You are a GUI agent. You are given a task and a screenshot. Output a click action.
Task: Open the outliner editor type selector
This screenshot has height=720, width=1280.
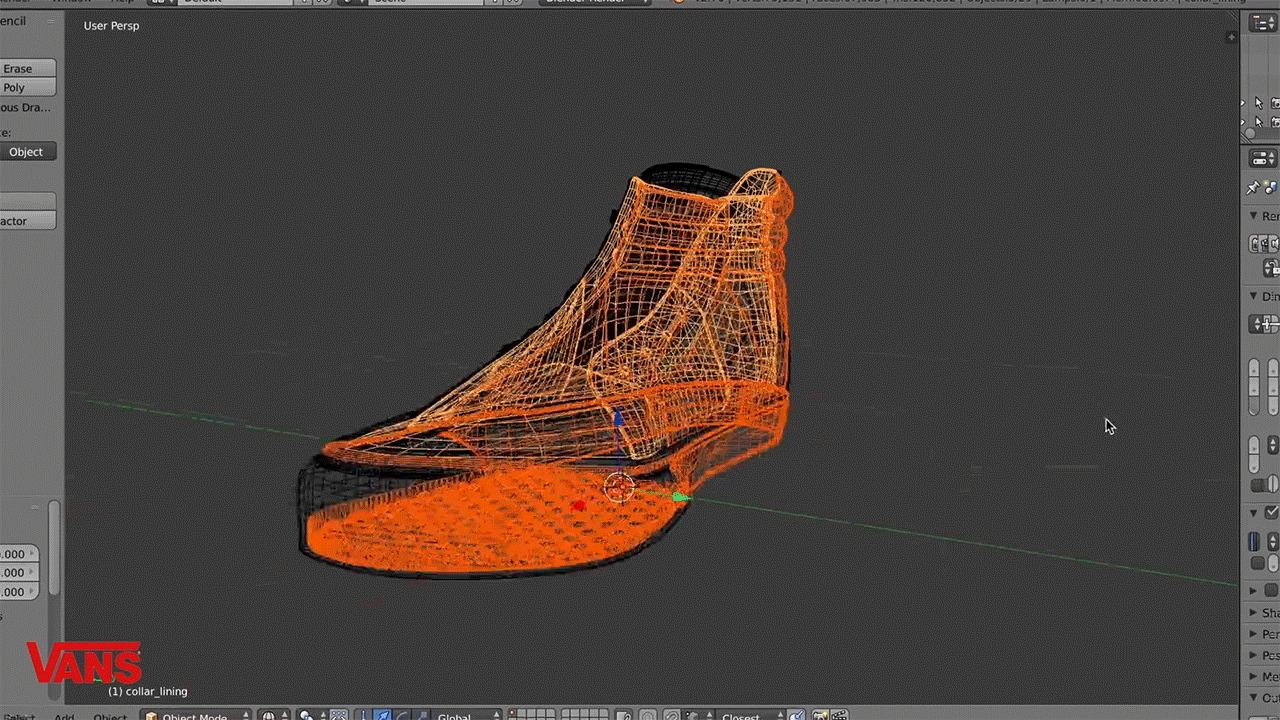point(1263,23)
